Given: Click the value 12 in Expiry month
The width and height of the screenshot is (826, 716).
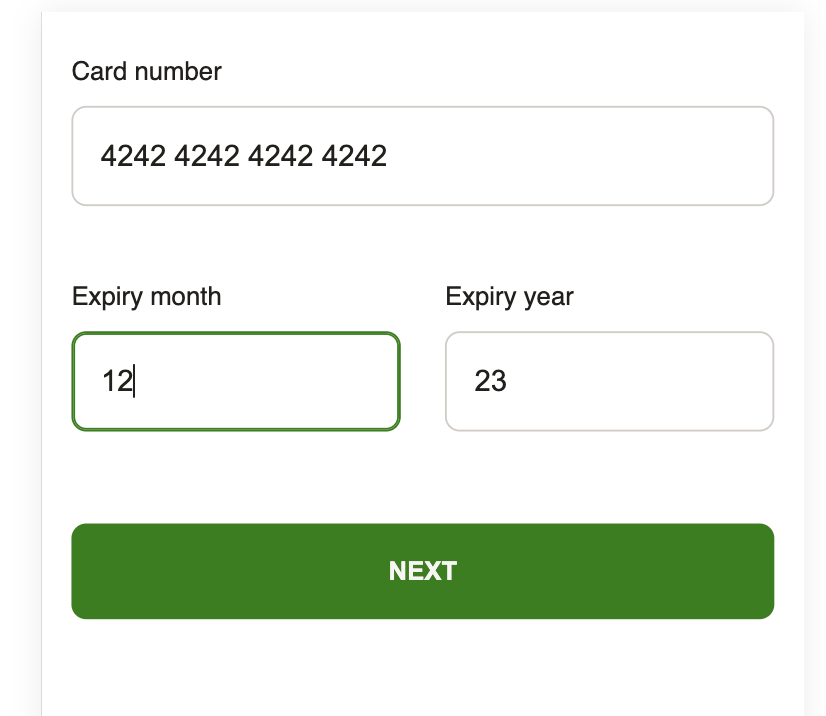Looking at the screenshot, I should pyautogui.click(x=117, y=381).
